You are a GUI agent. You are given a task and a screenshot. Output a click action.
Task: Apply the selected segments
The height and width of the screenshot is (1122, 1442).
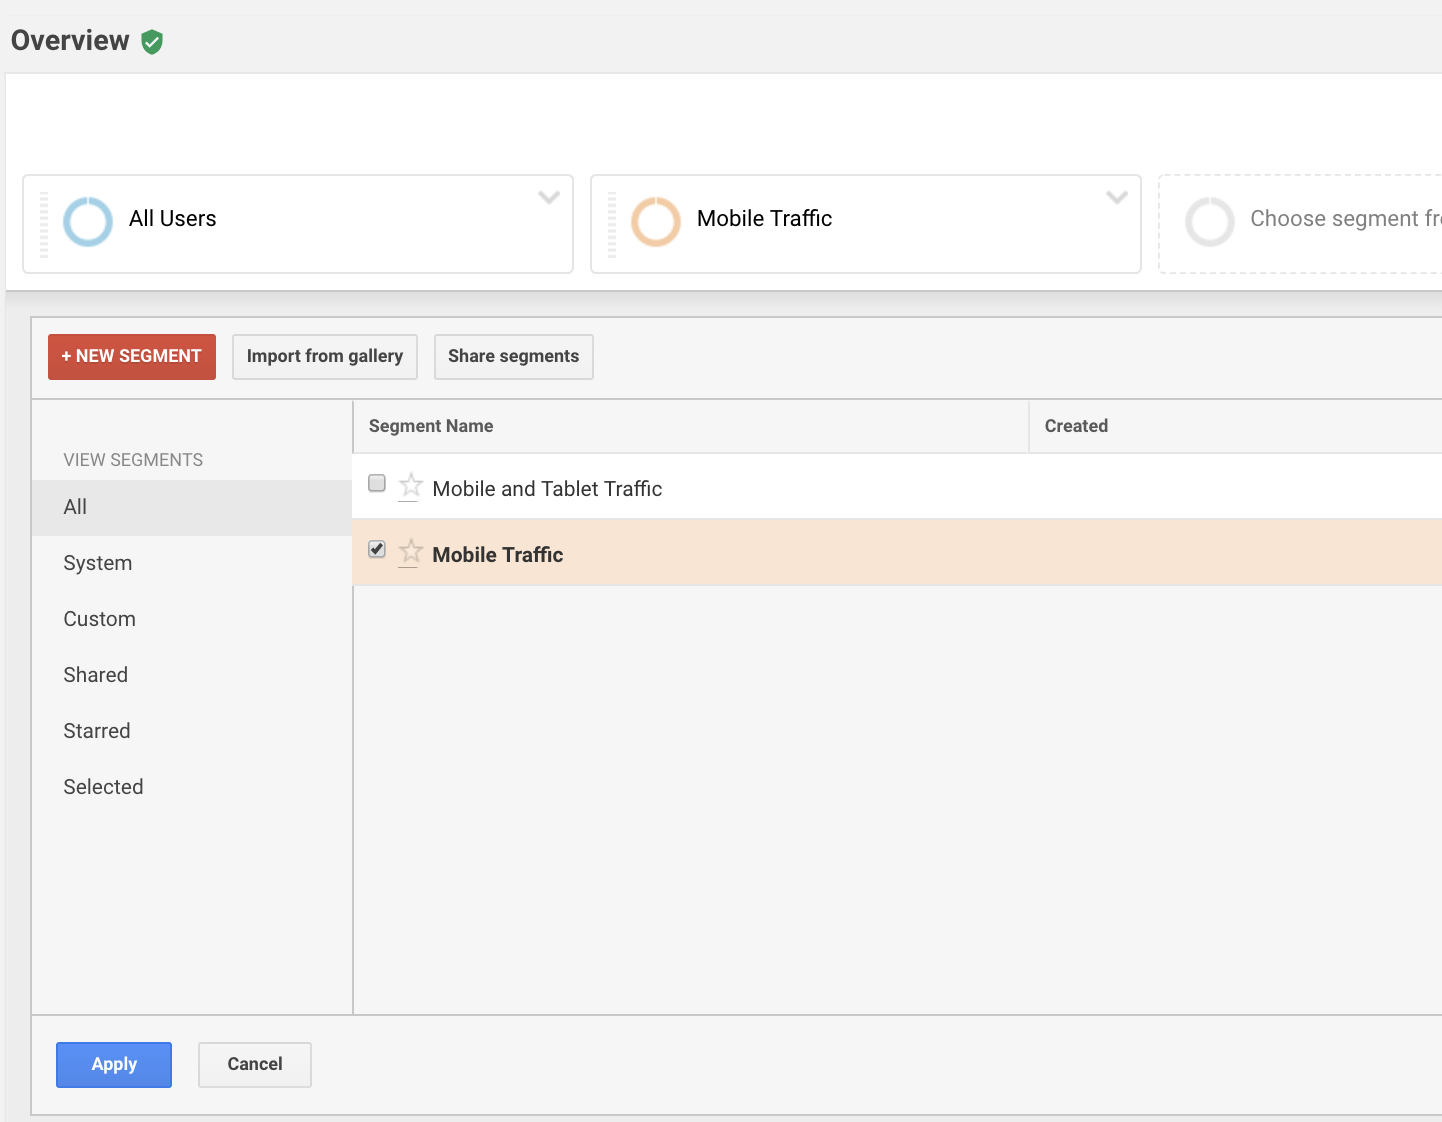click(x=114, y=1065)
